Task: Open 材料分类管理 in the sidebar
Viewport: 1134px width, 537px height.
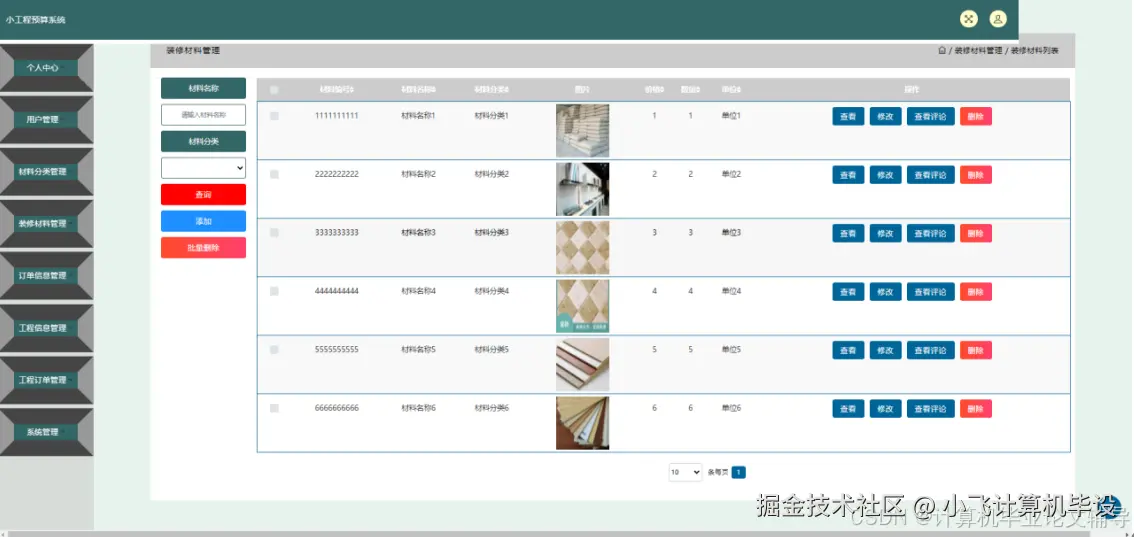Action: pyautogui.click(x=46, y=172)
